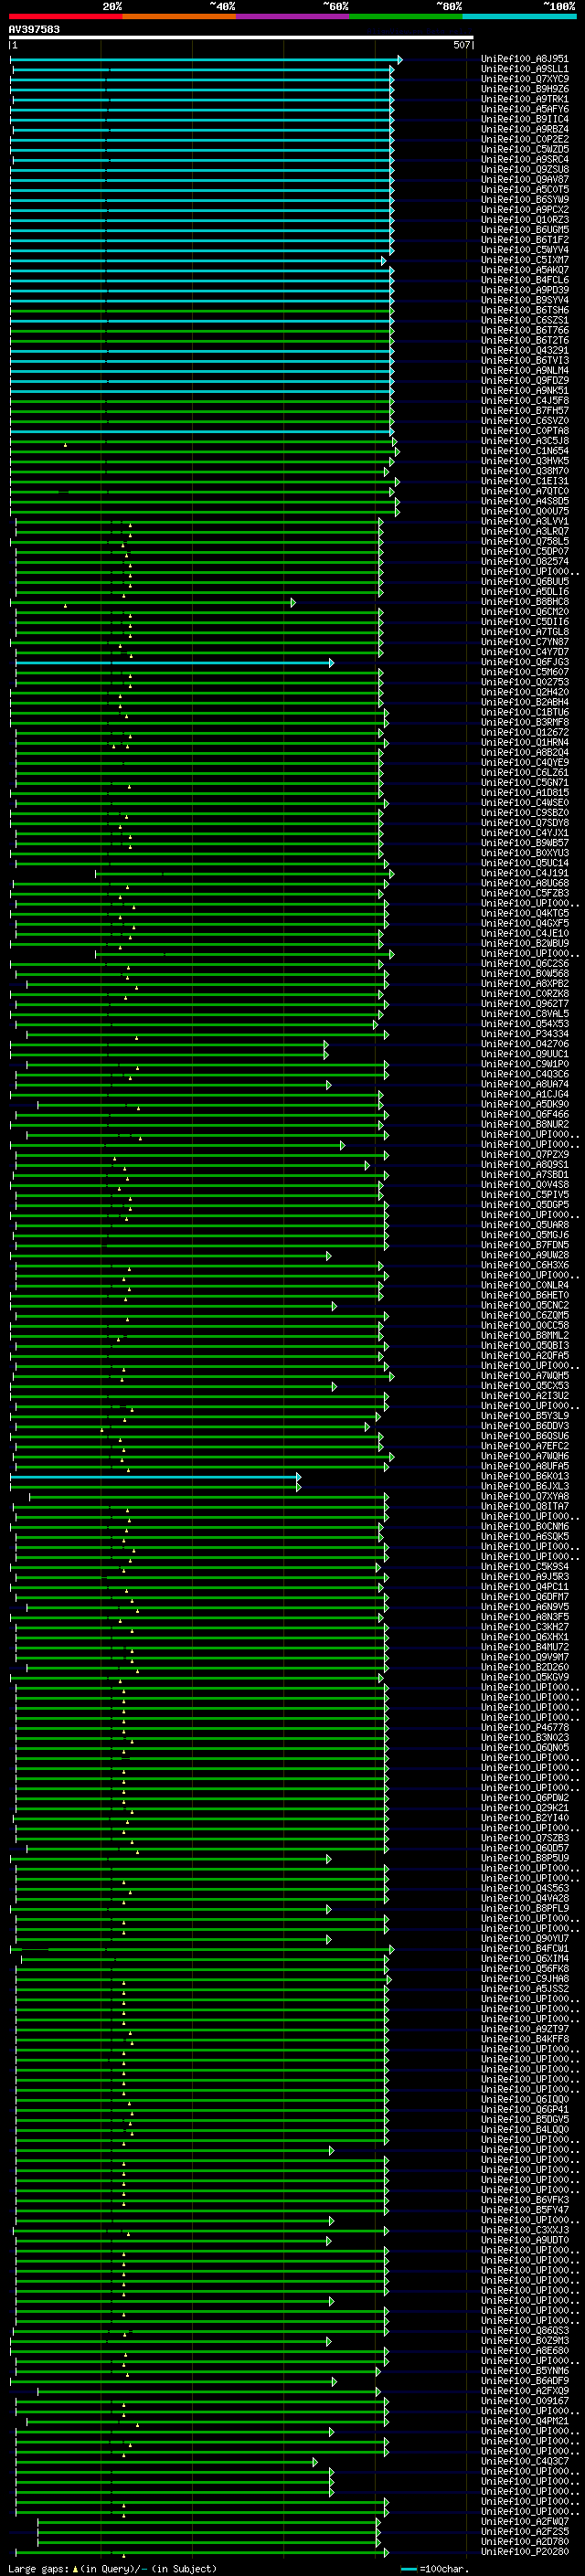Click the green ~80% identity legend segment
This screenshot has width=585, height=2576.
point(406,16)
